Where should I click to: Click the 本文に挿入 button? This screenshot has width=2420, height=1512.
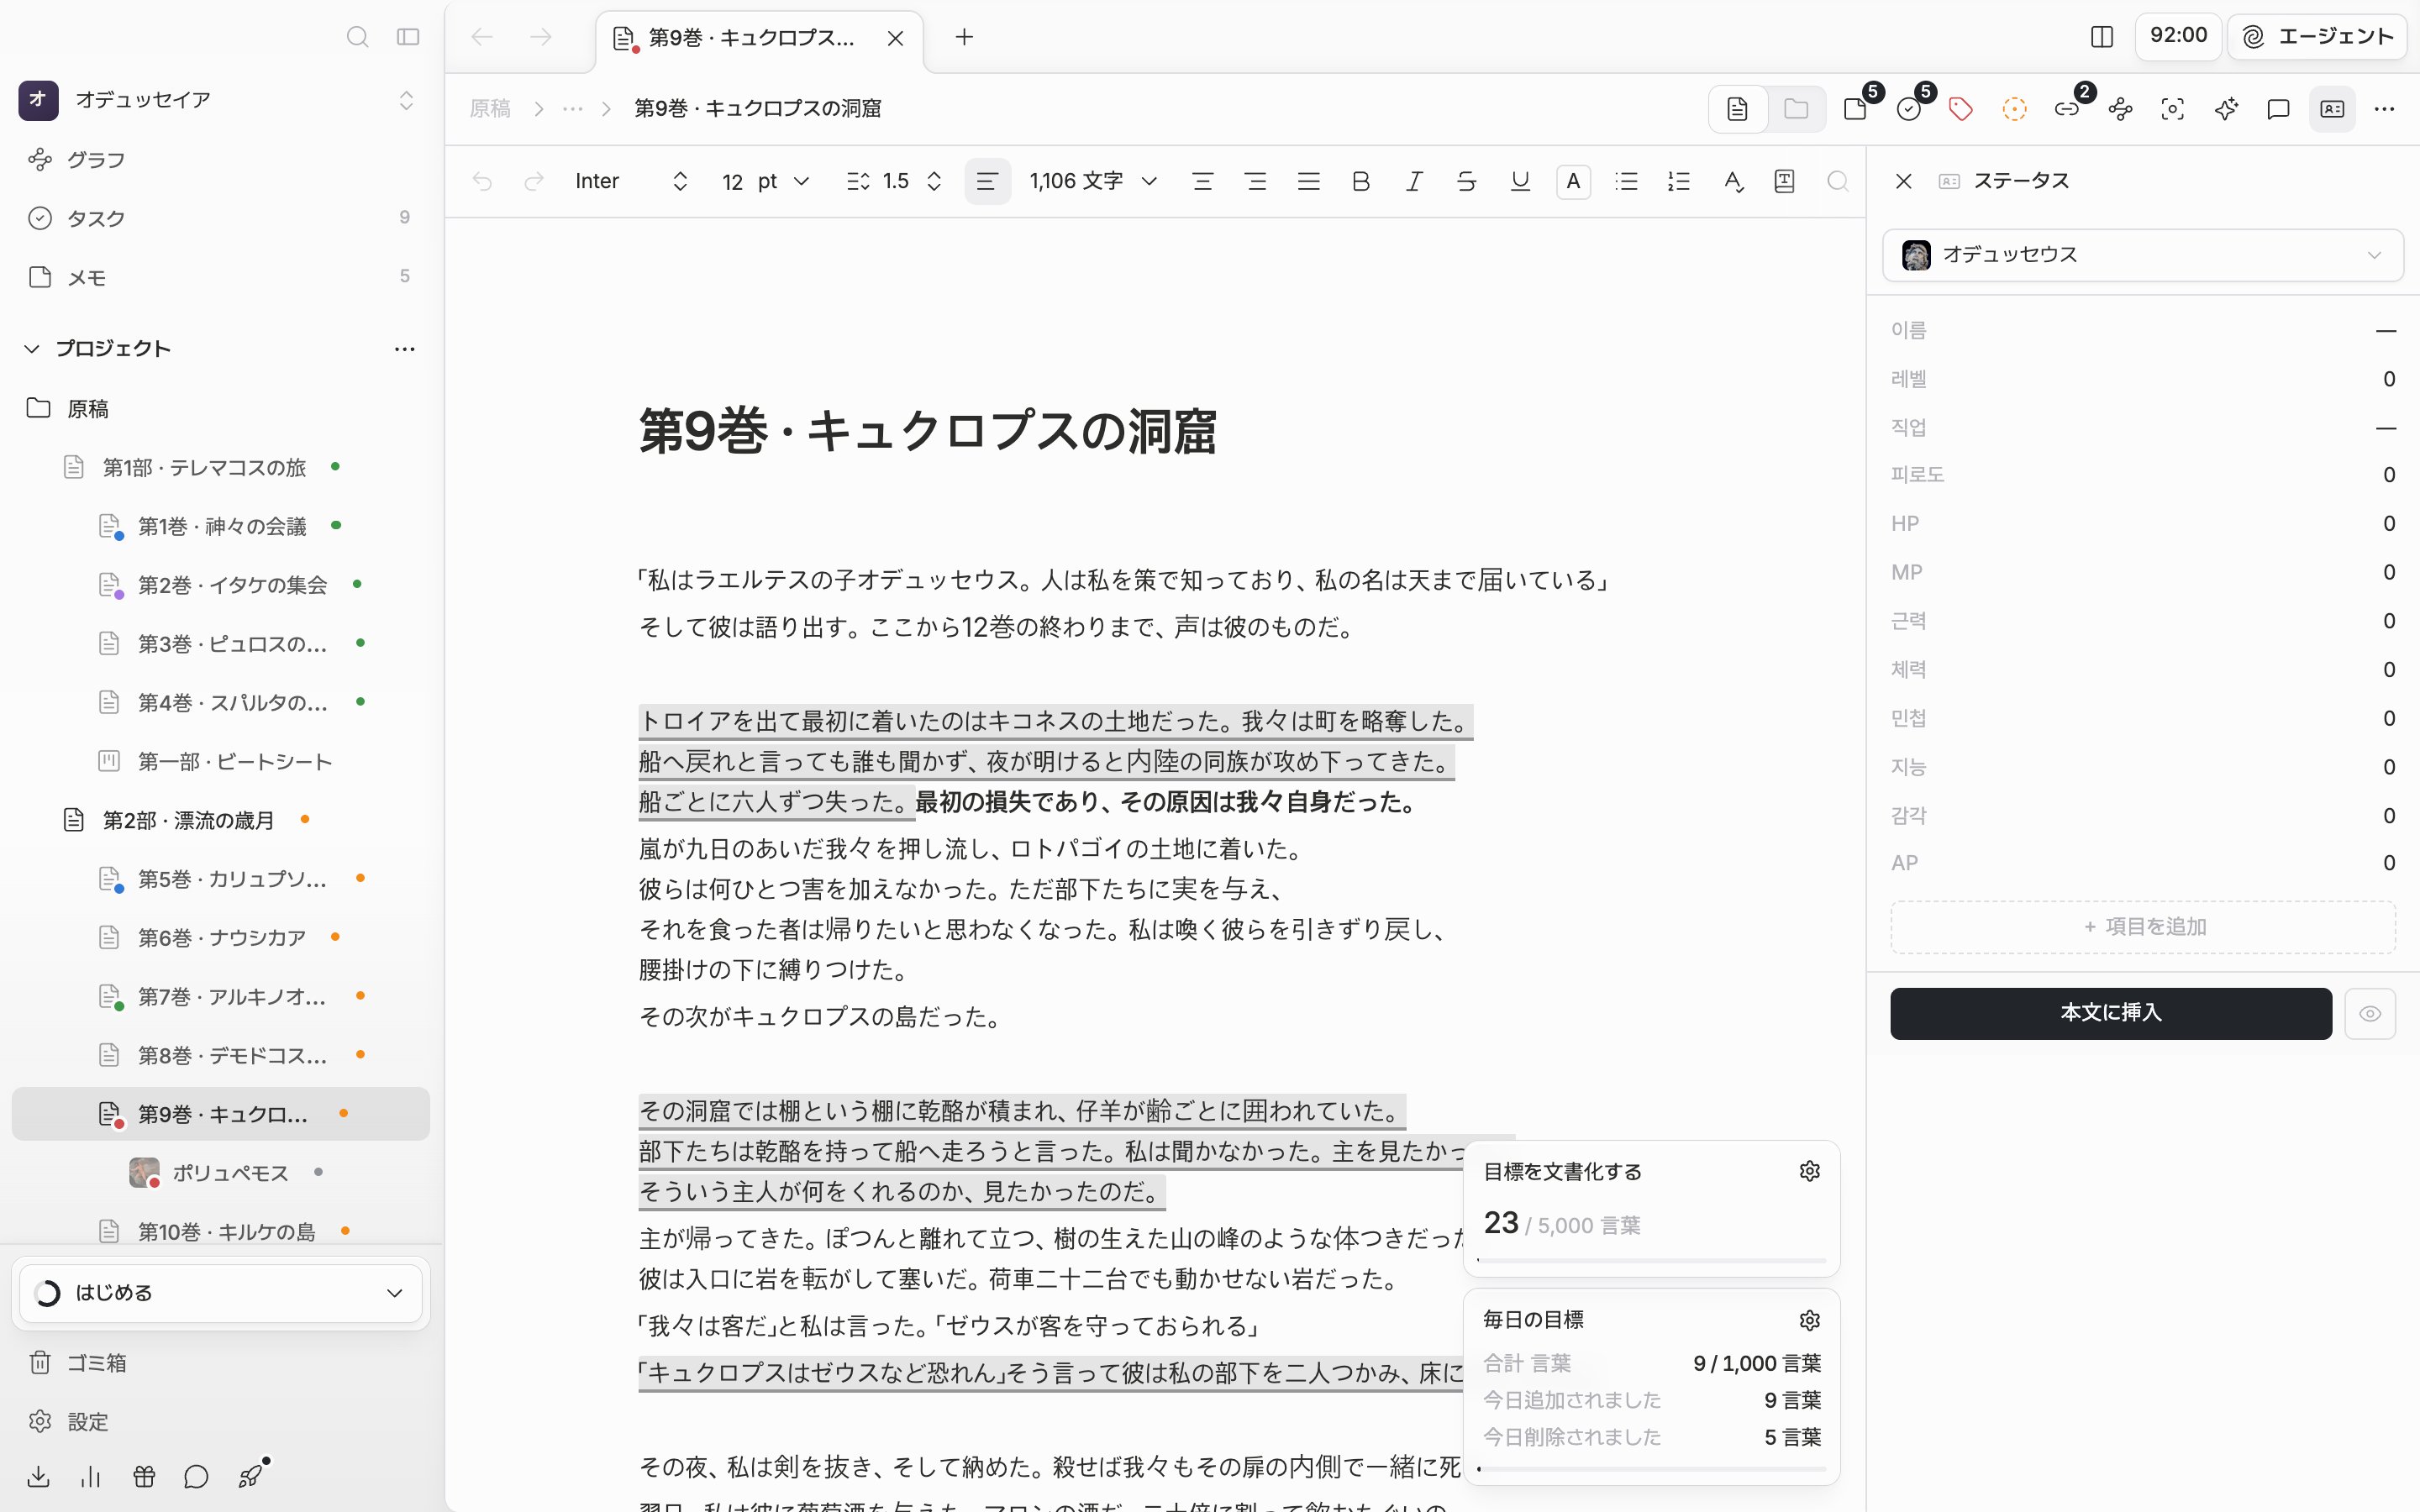pyautogui.click(x=2111, y=1013)
